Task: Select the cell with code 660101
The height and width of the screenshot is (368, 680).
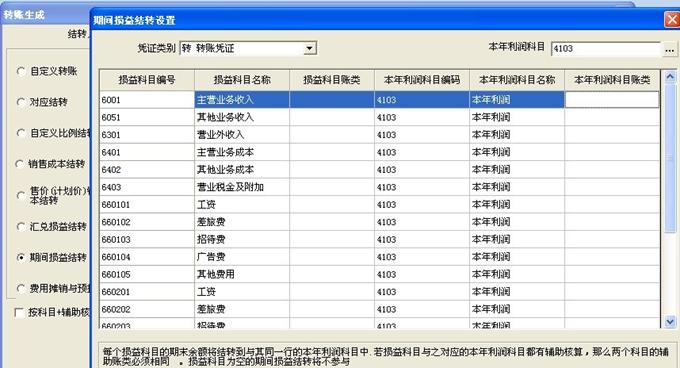Action: [x=147, y=205]
